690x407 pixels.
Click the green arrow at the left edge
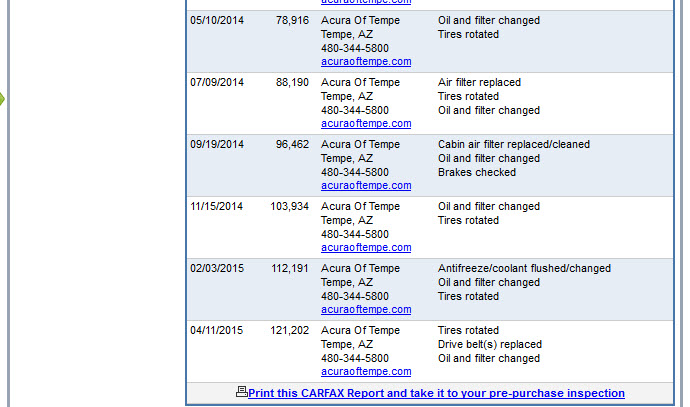3,99
